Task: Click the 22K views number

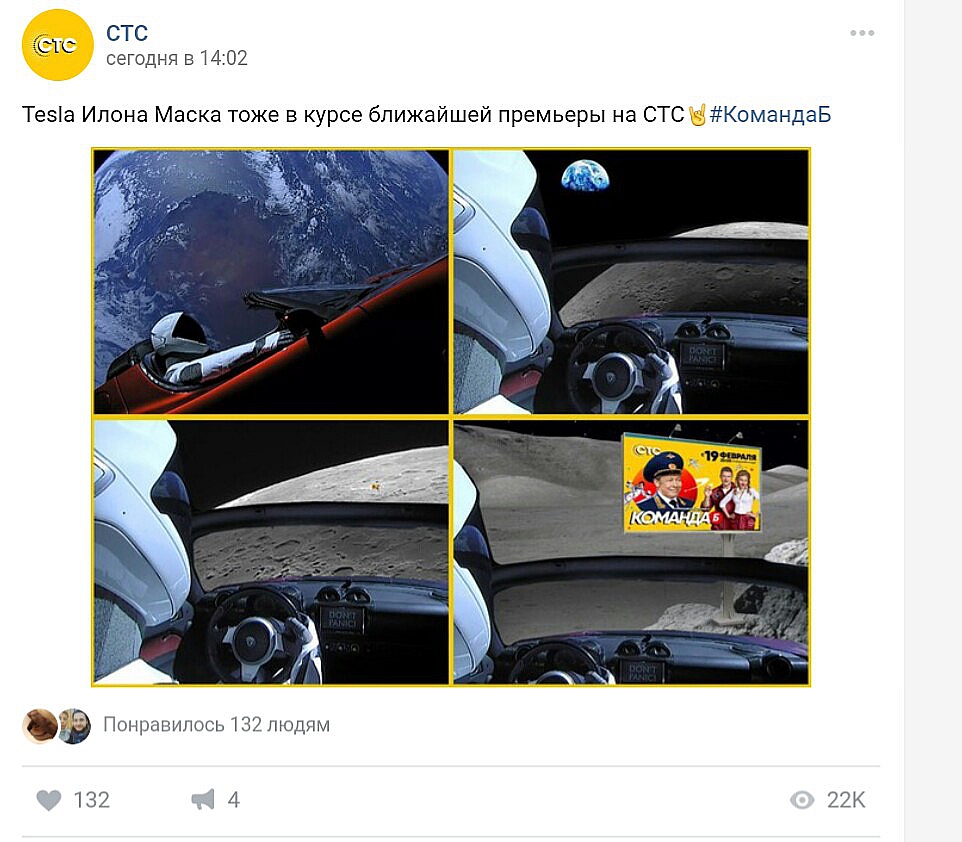Action: 846,800
